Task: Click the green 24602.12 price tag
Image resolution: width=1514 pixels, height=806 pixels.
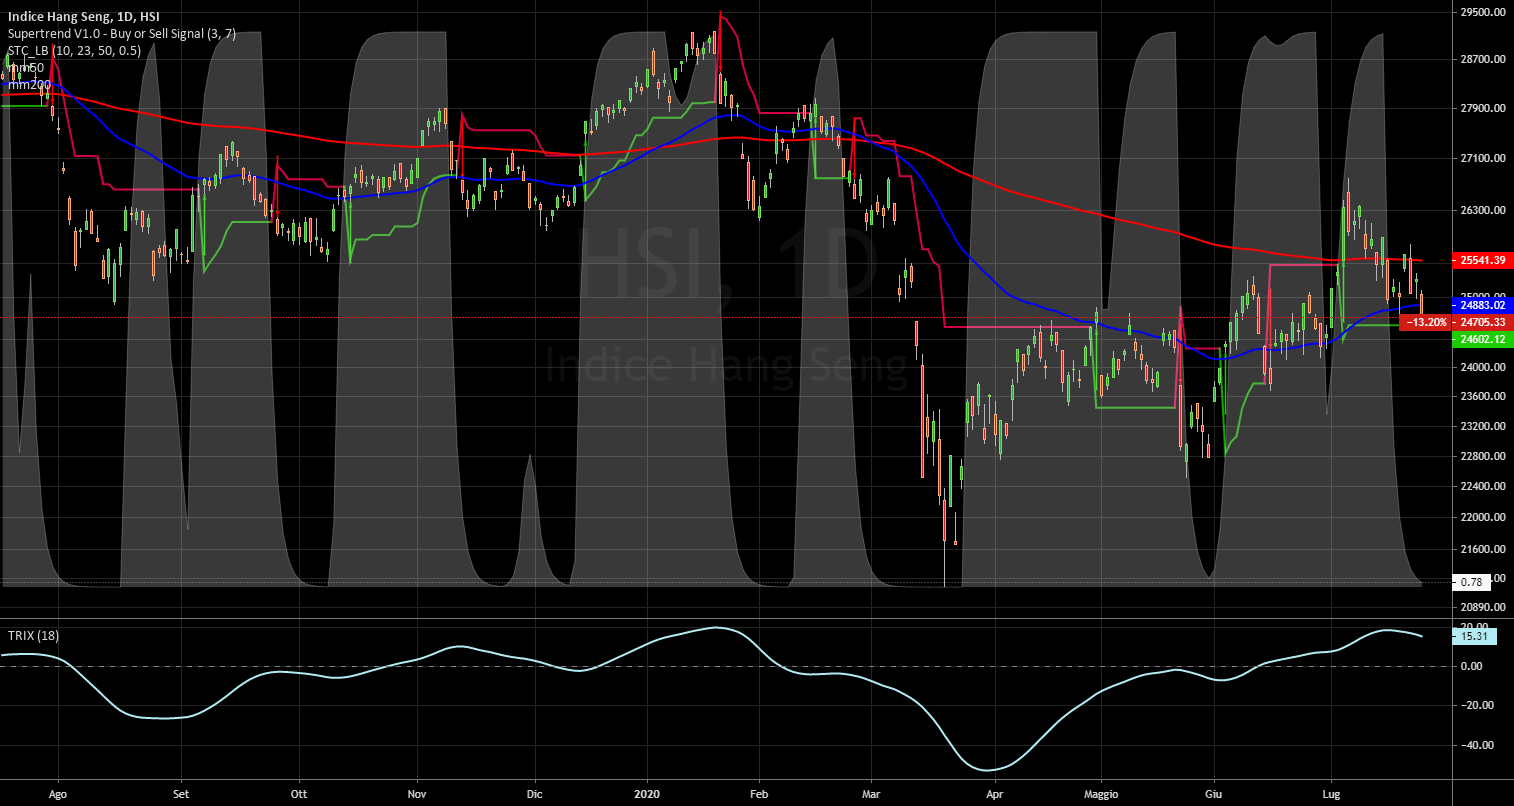Action: [1483, 340]
